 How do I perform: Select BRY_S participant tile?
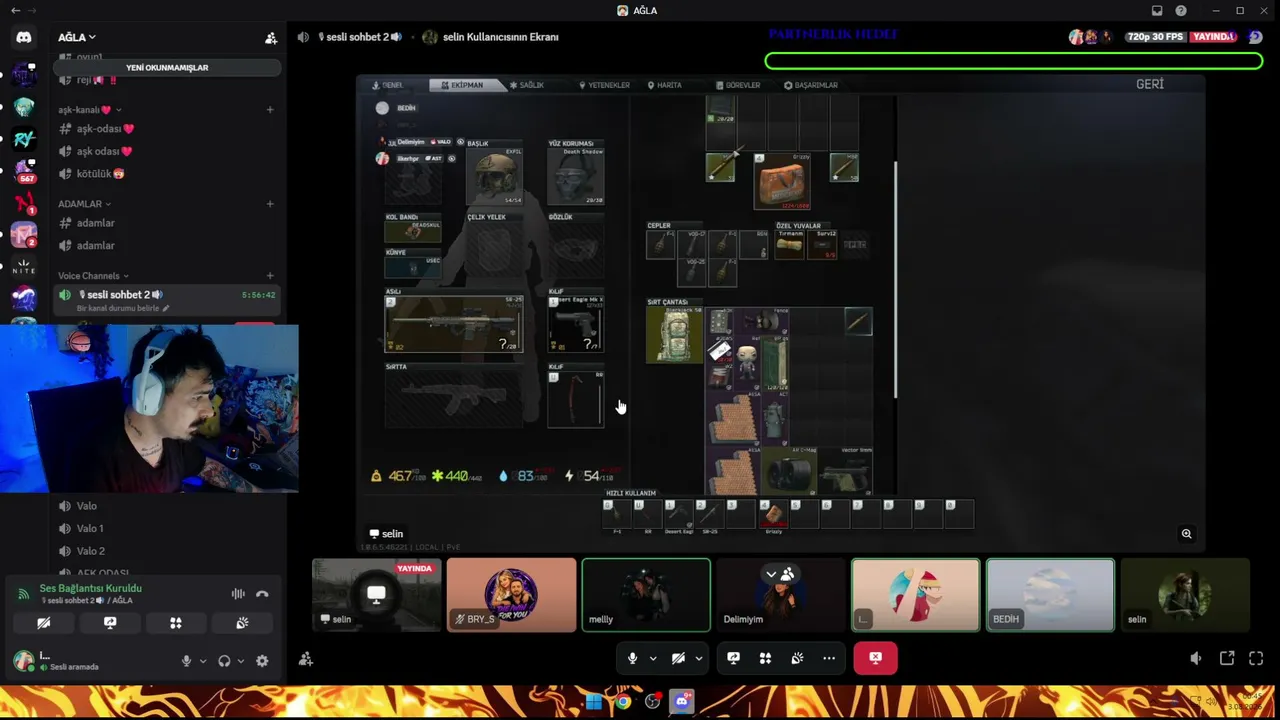point(511,595)
